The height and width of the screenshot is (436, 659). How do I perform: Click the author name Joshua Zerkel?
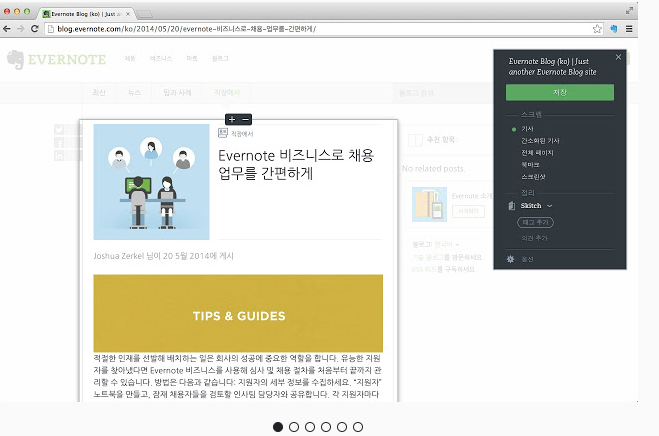coord(119,256)
